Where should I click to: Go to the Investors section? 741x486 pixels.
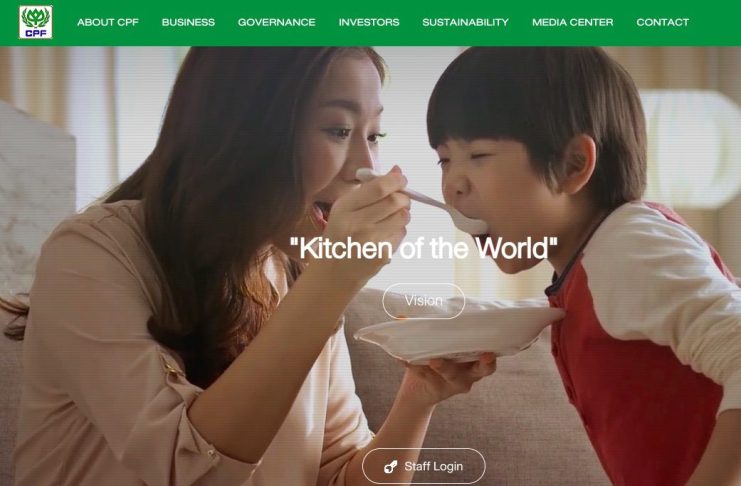369,22
